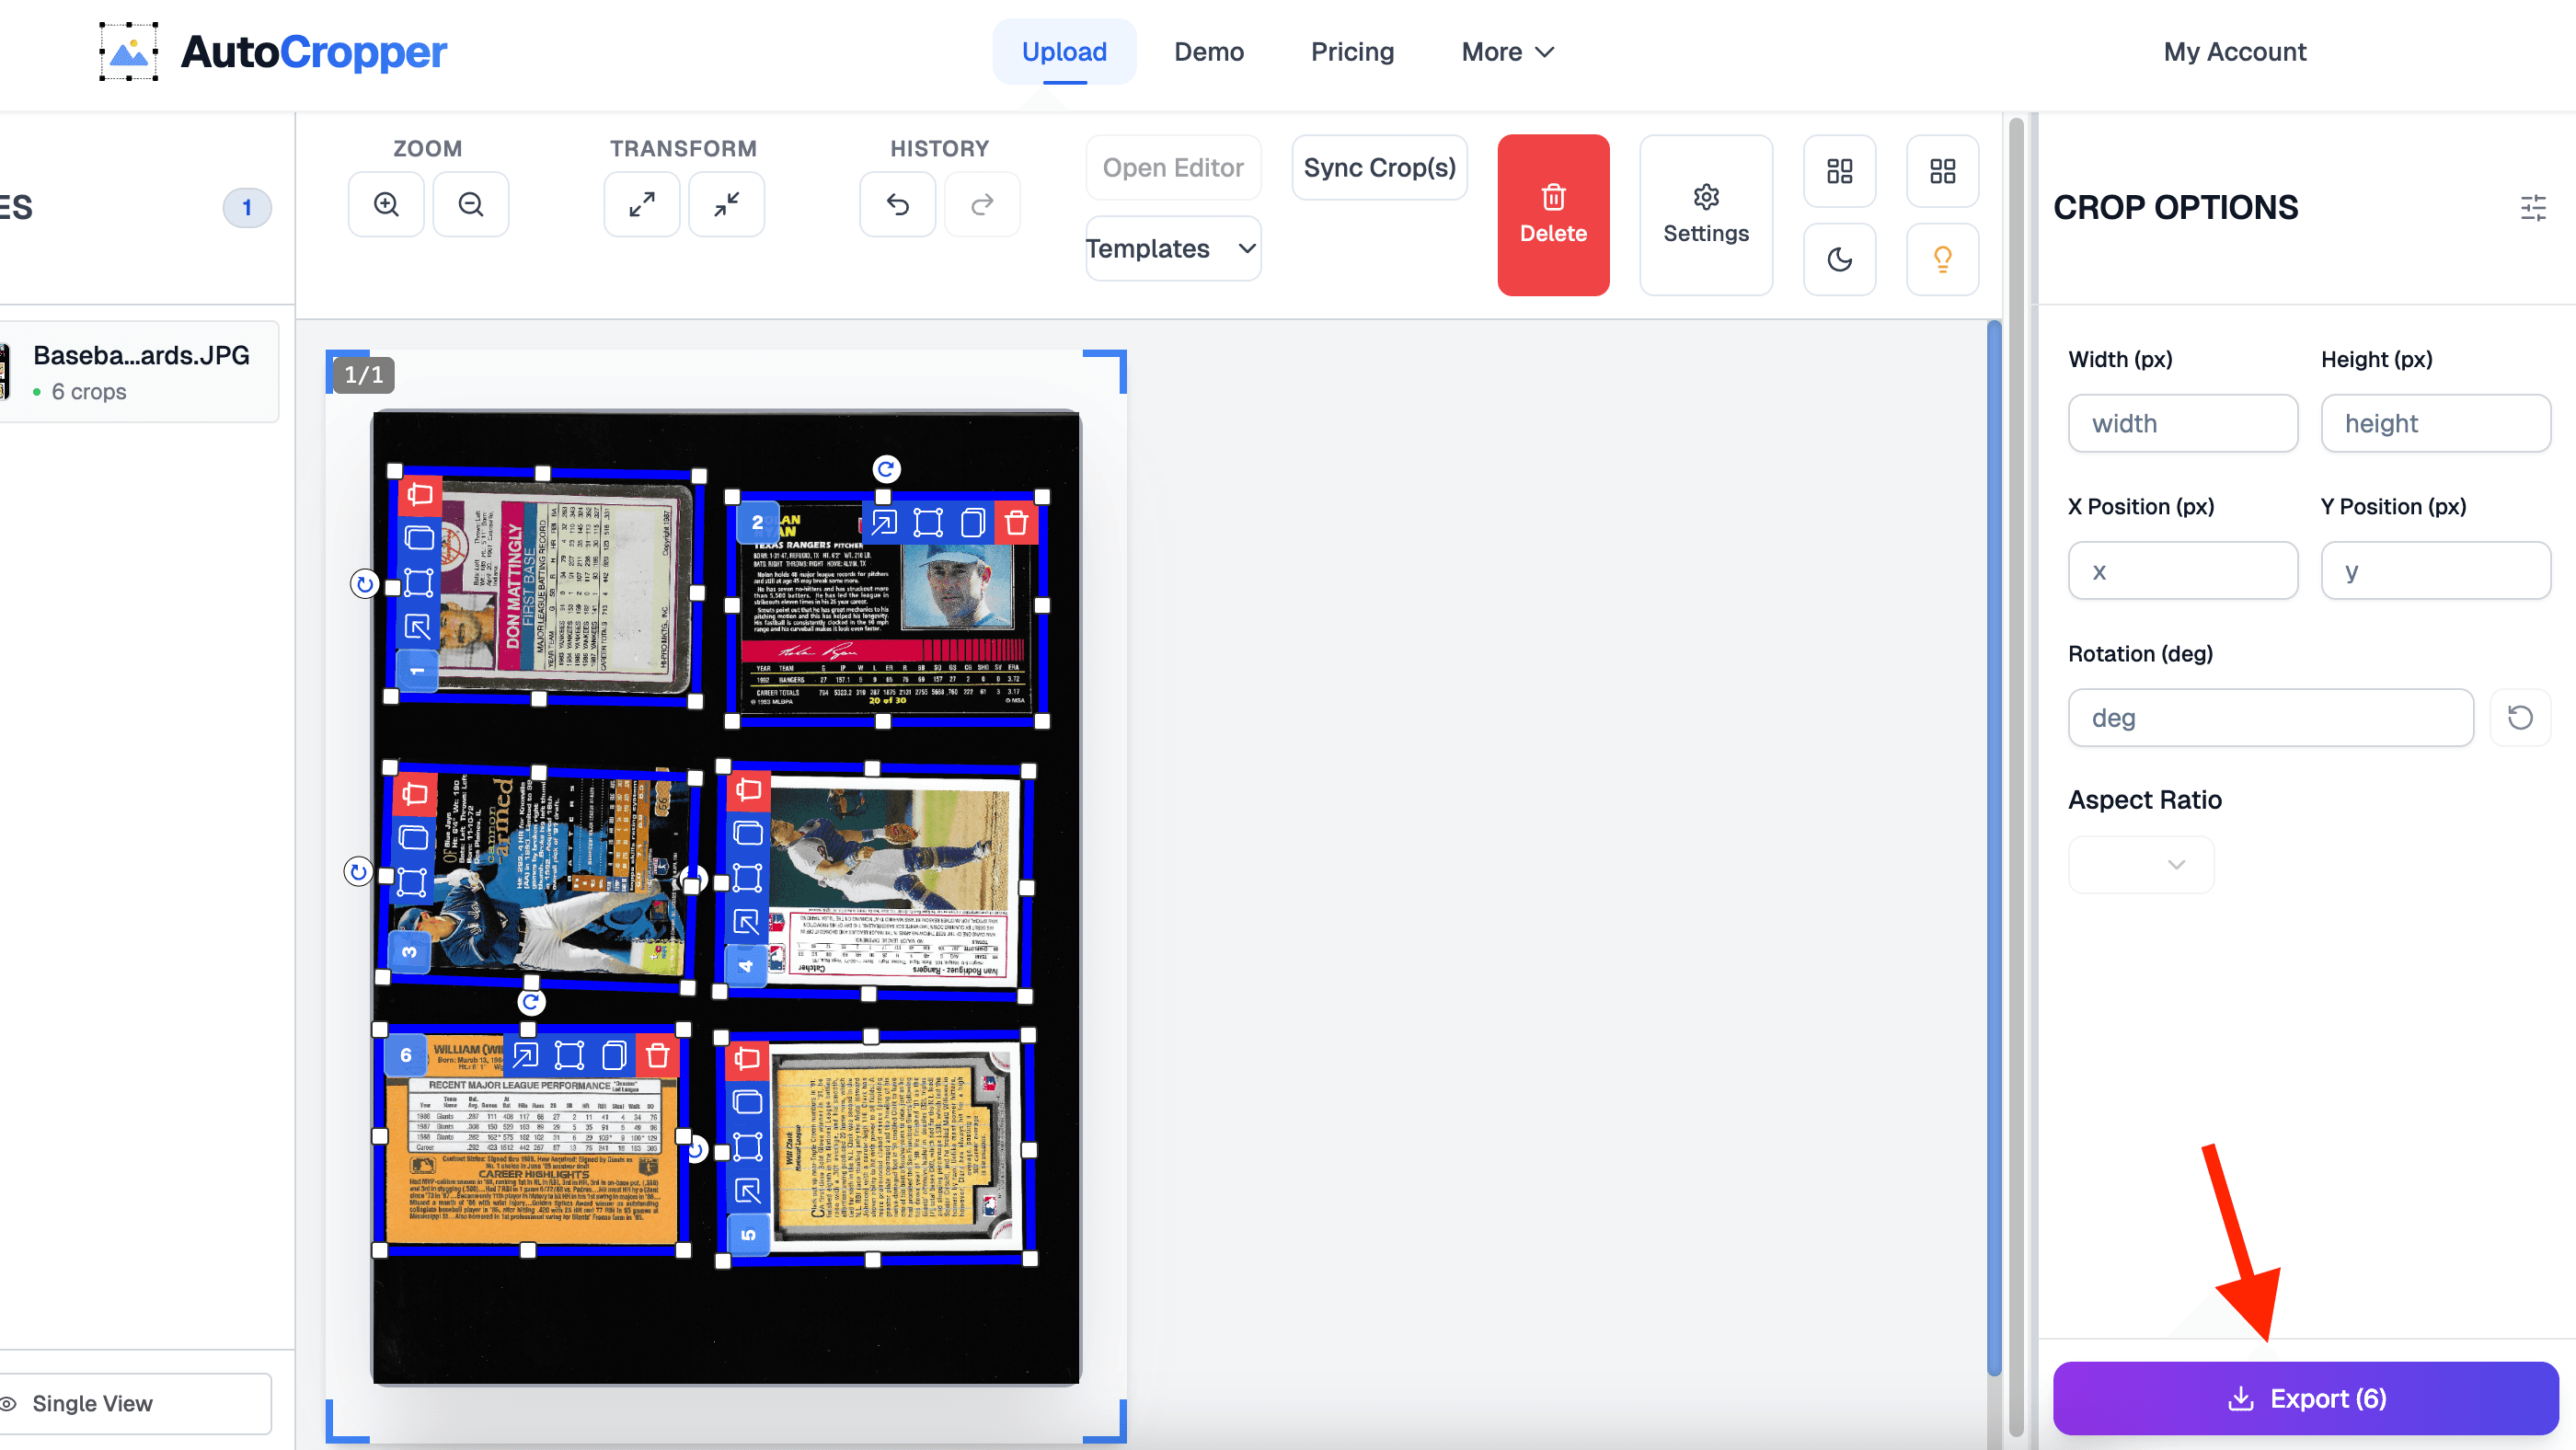Screen dimensions: 2576x1450
Task: Click crop 6 open arrow icon
Action: [x=525, y=1055]
